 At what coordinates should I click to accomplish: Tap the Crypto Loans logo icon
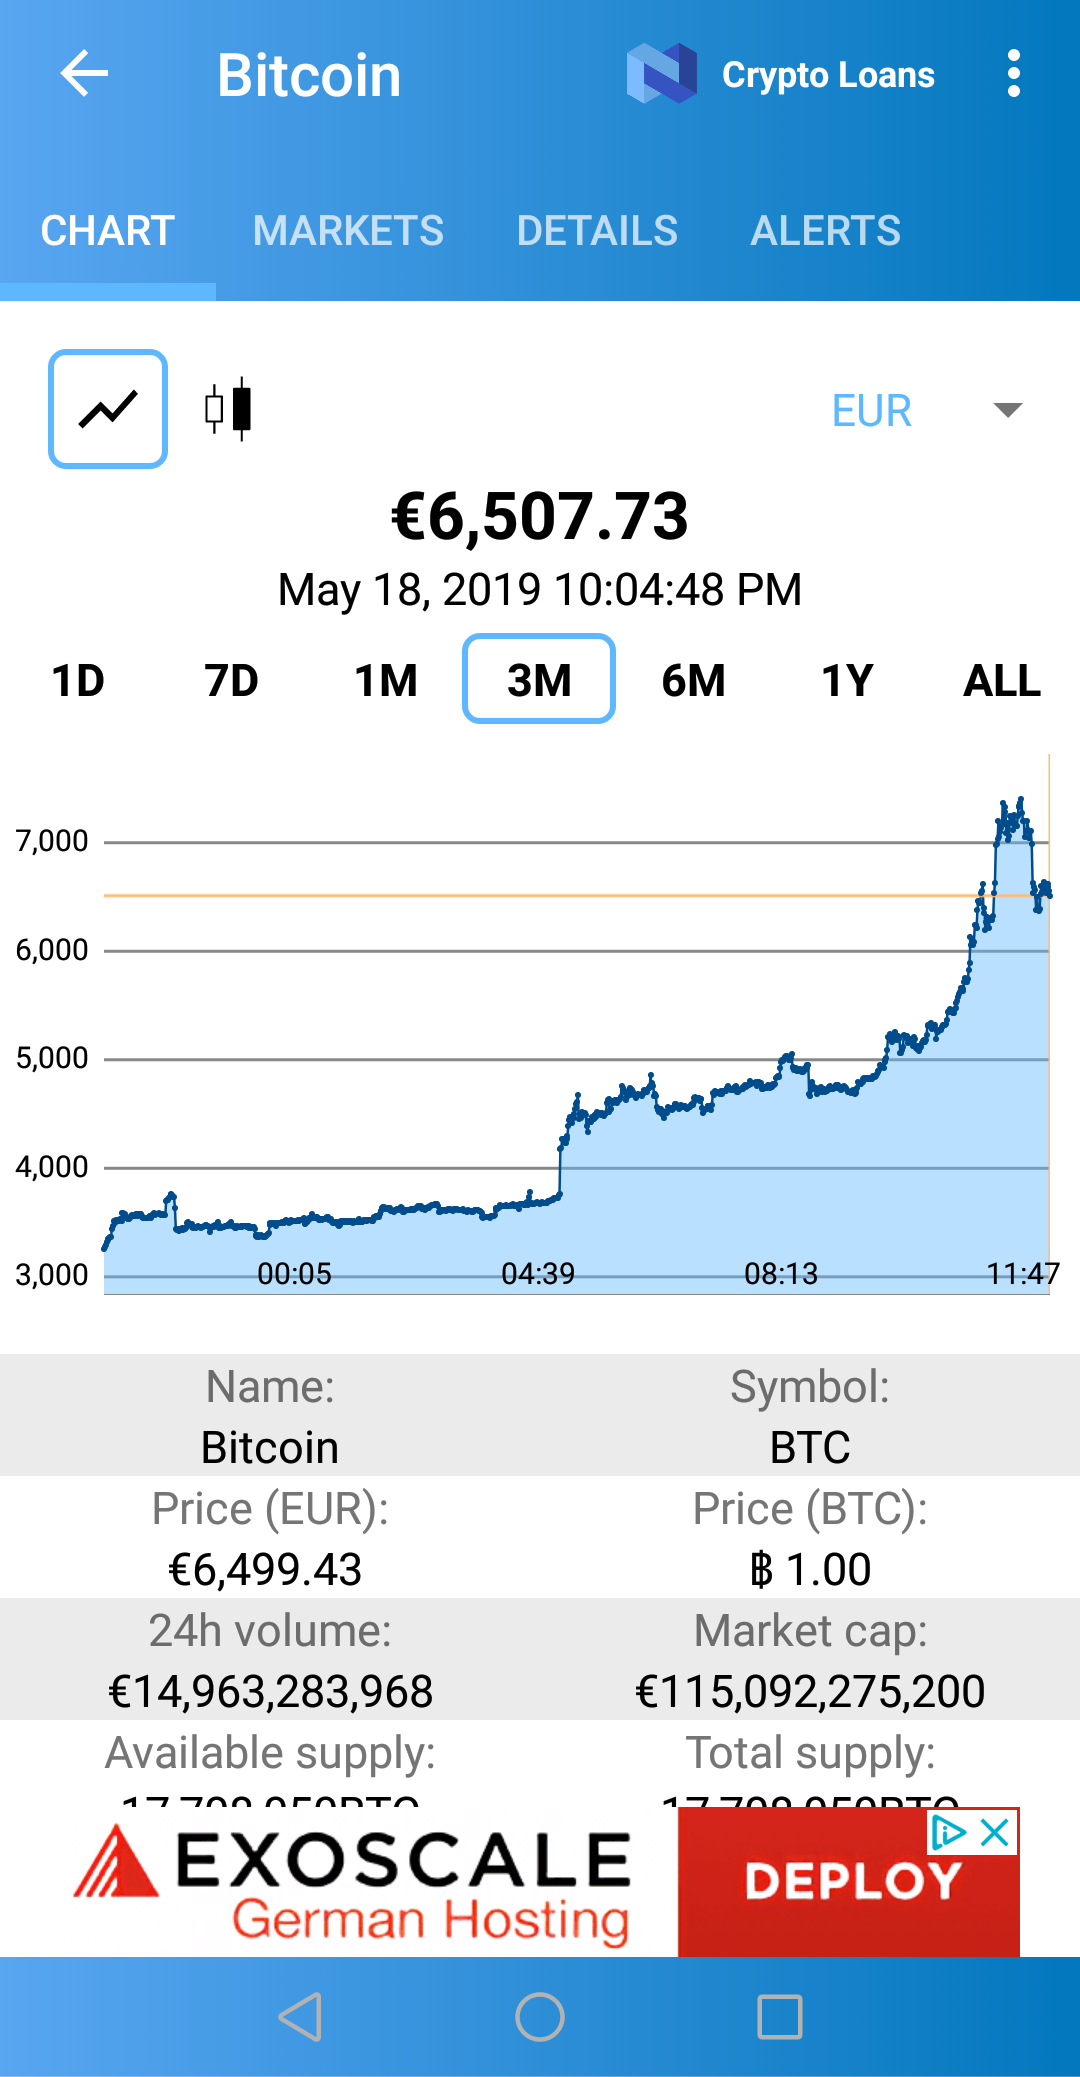(661, 74)
